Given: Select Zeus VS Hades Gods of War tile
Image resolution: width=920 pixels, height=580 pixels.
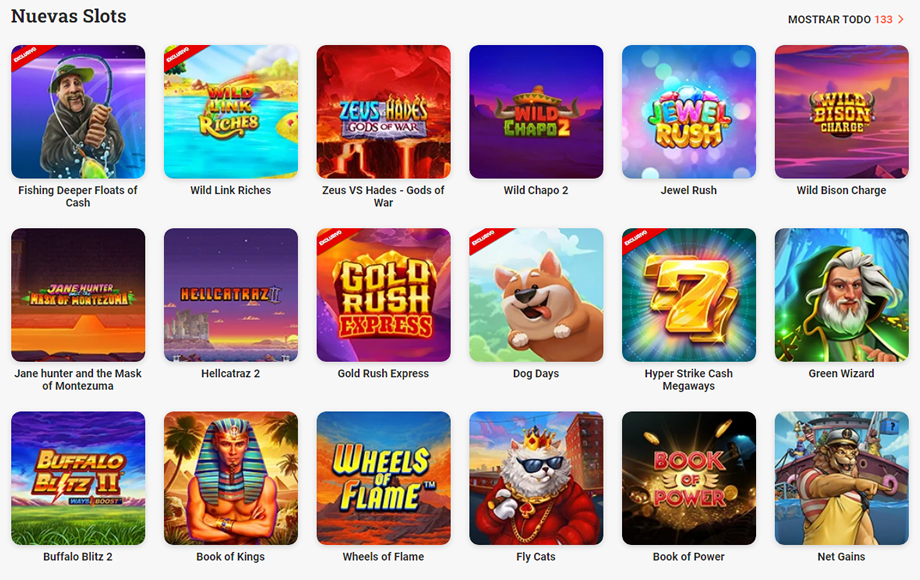Looking at the screenshot, I should pyautogui.click(x=384, y=111).
